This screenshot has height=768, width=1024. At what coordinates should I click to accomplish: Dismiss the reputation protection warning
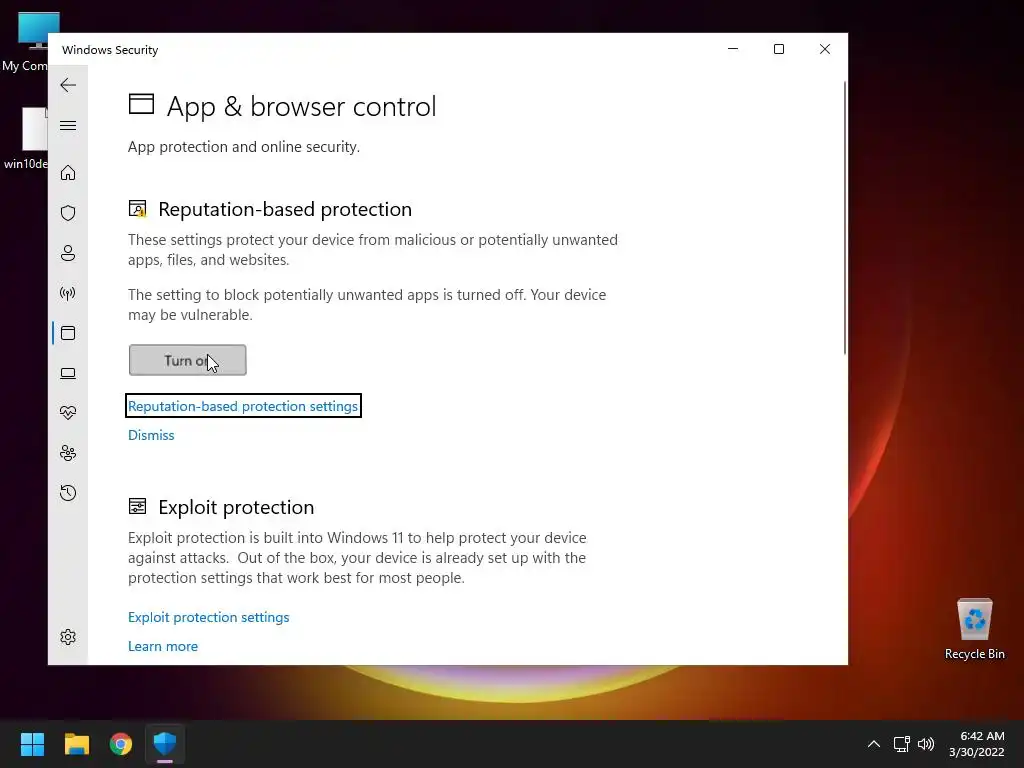click(151, 435)
